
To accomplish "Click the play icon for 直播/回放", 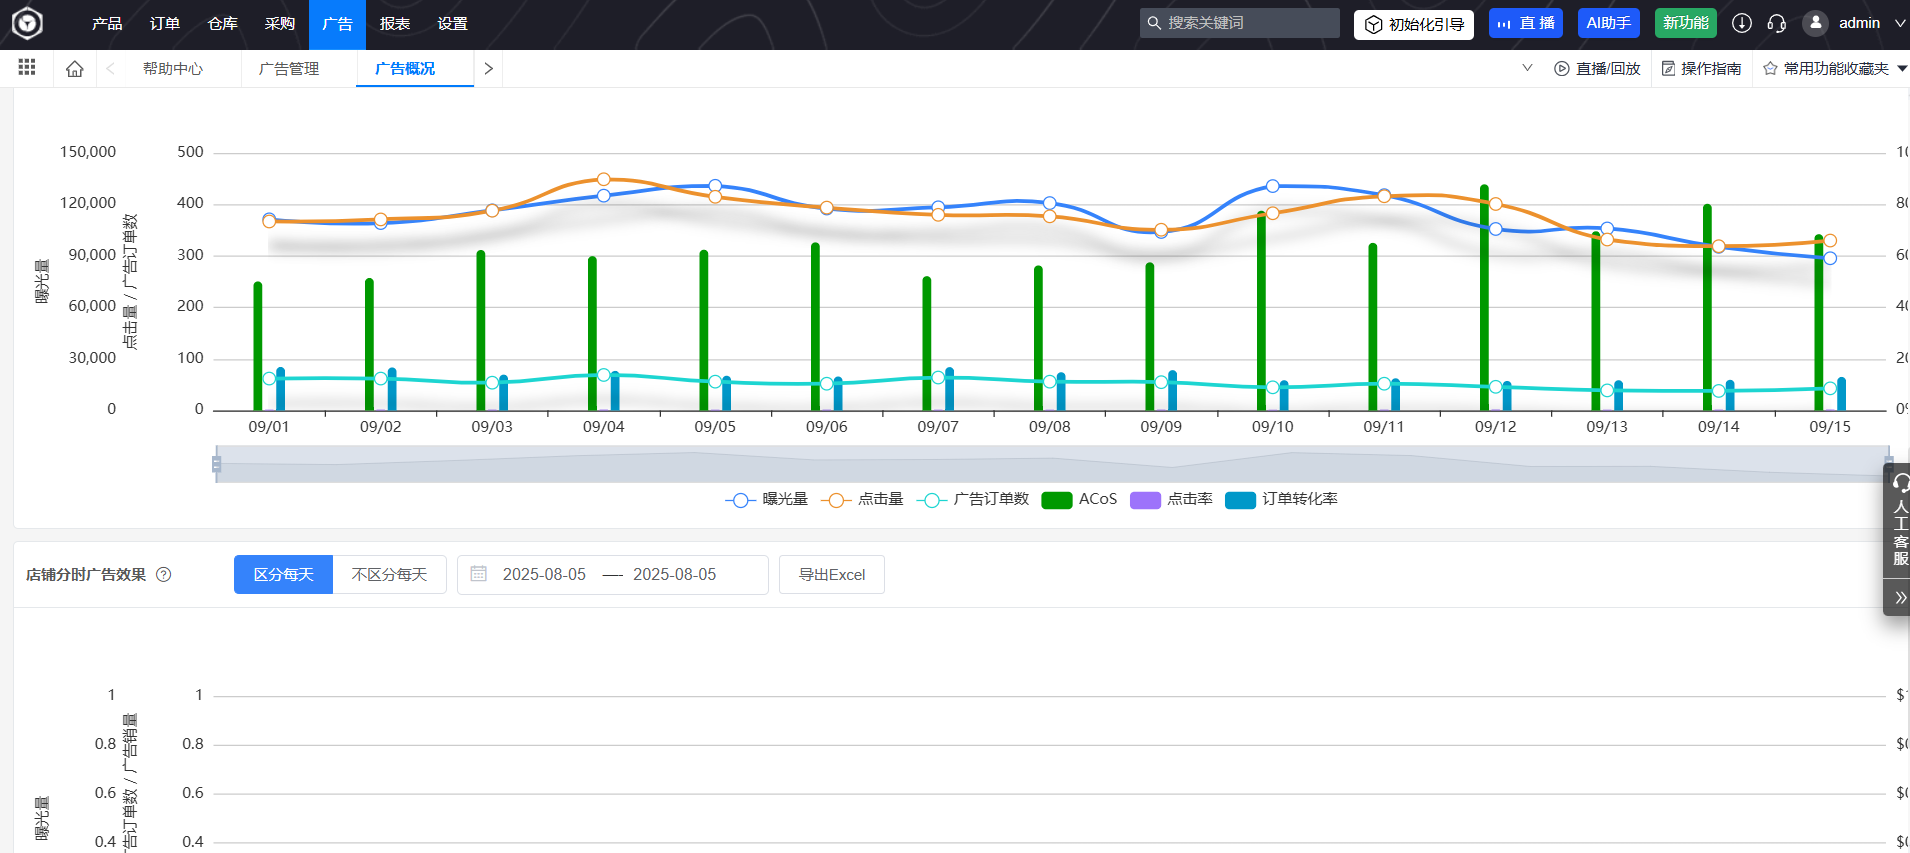I will pyautogui.click(x=1561, y=69).
